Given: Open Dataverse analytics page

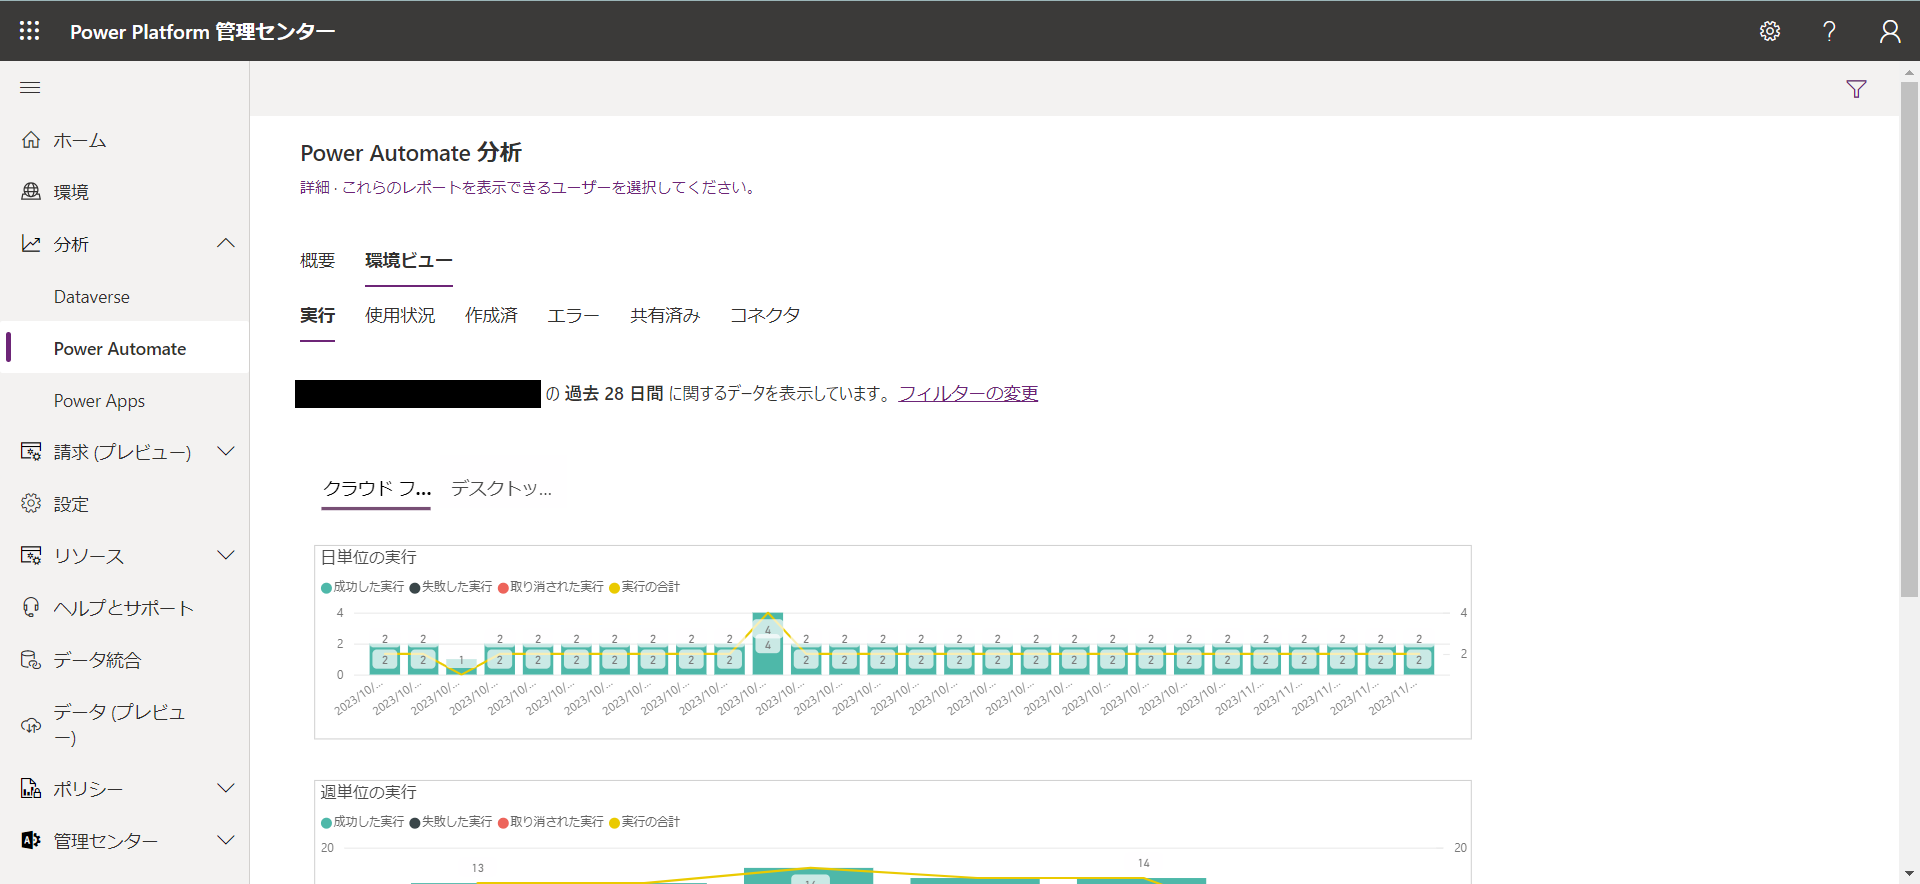Looking at the screenshot, I should [x=92, y=297].
